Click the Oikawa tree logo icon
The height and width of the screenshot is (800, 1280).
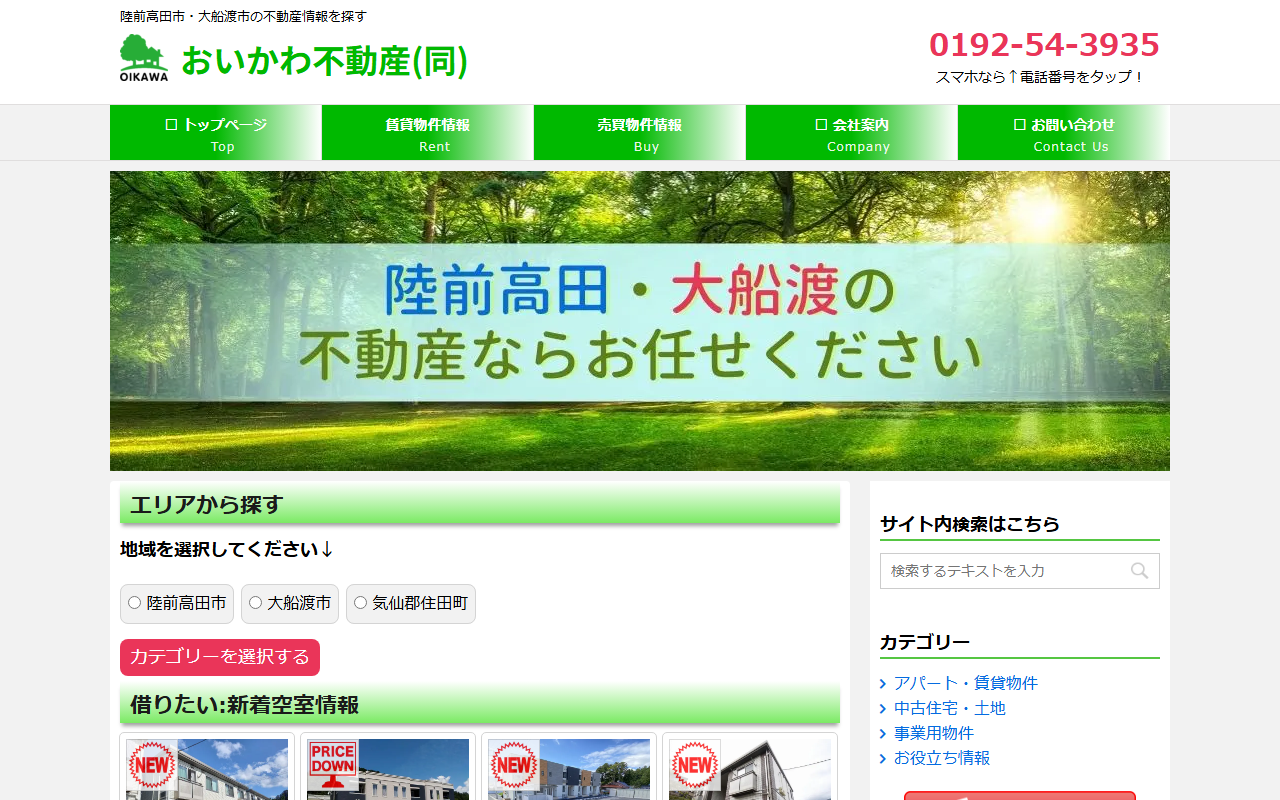144,58
